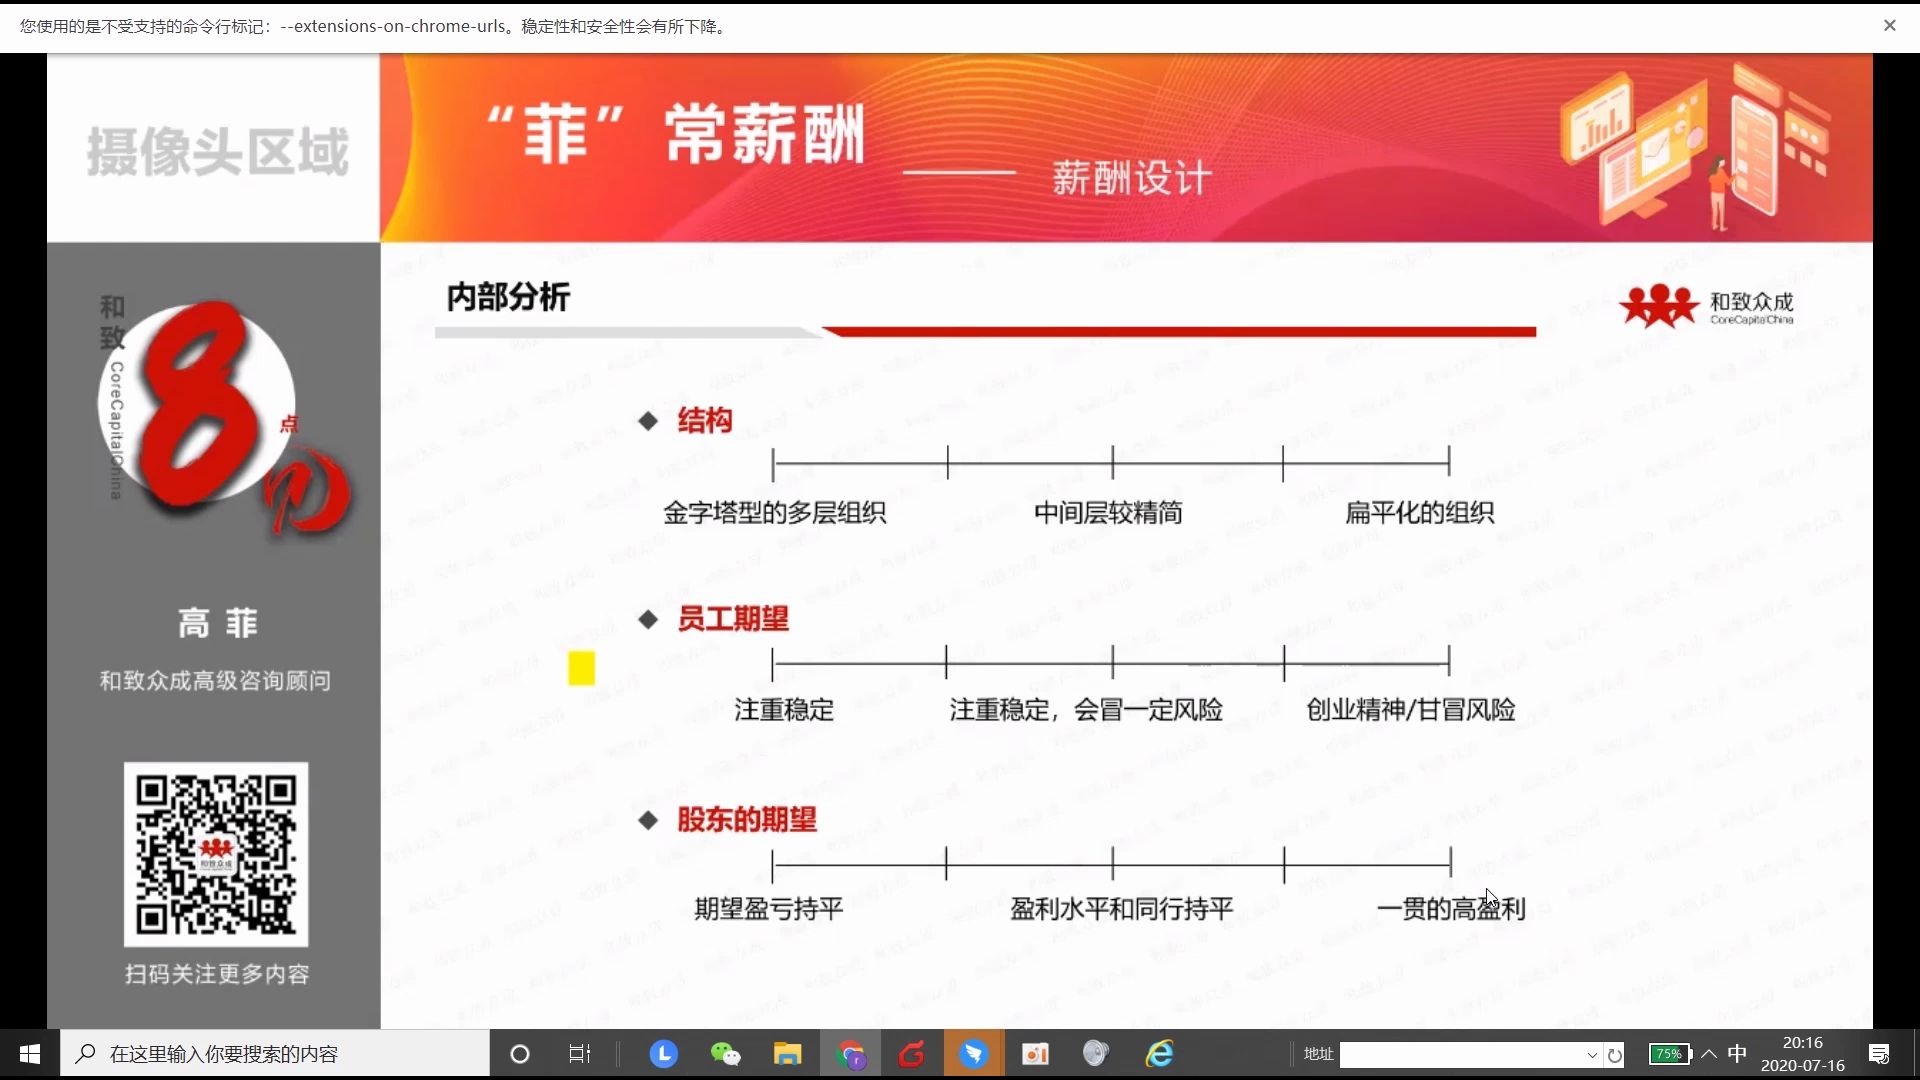Select 注重稳定 label under 员工期望

tap(784, 710)
